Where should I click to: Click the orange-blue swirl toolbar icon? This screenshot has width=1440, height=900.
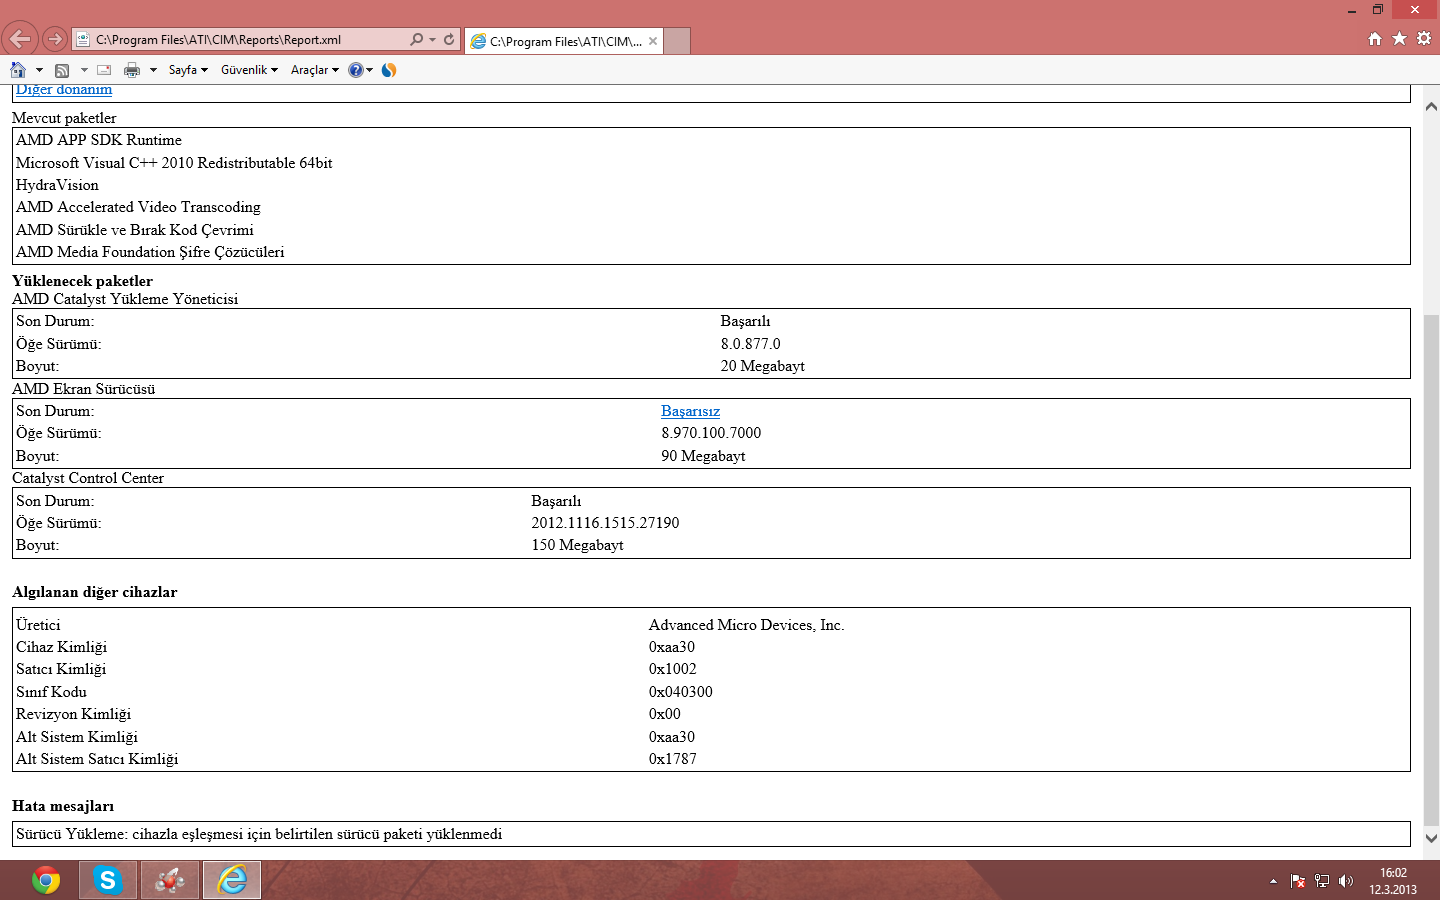(x=389, y=70)
